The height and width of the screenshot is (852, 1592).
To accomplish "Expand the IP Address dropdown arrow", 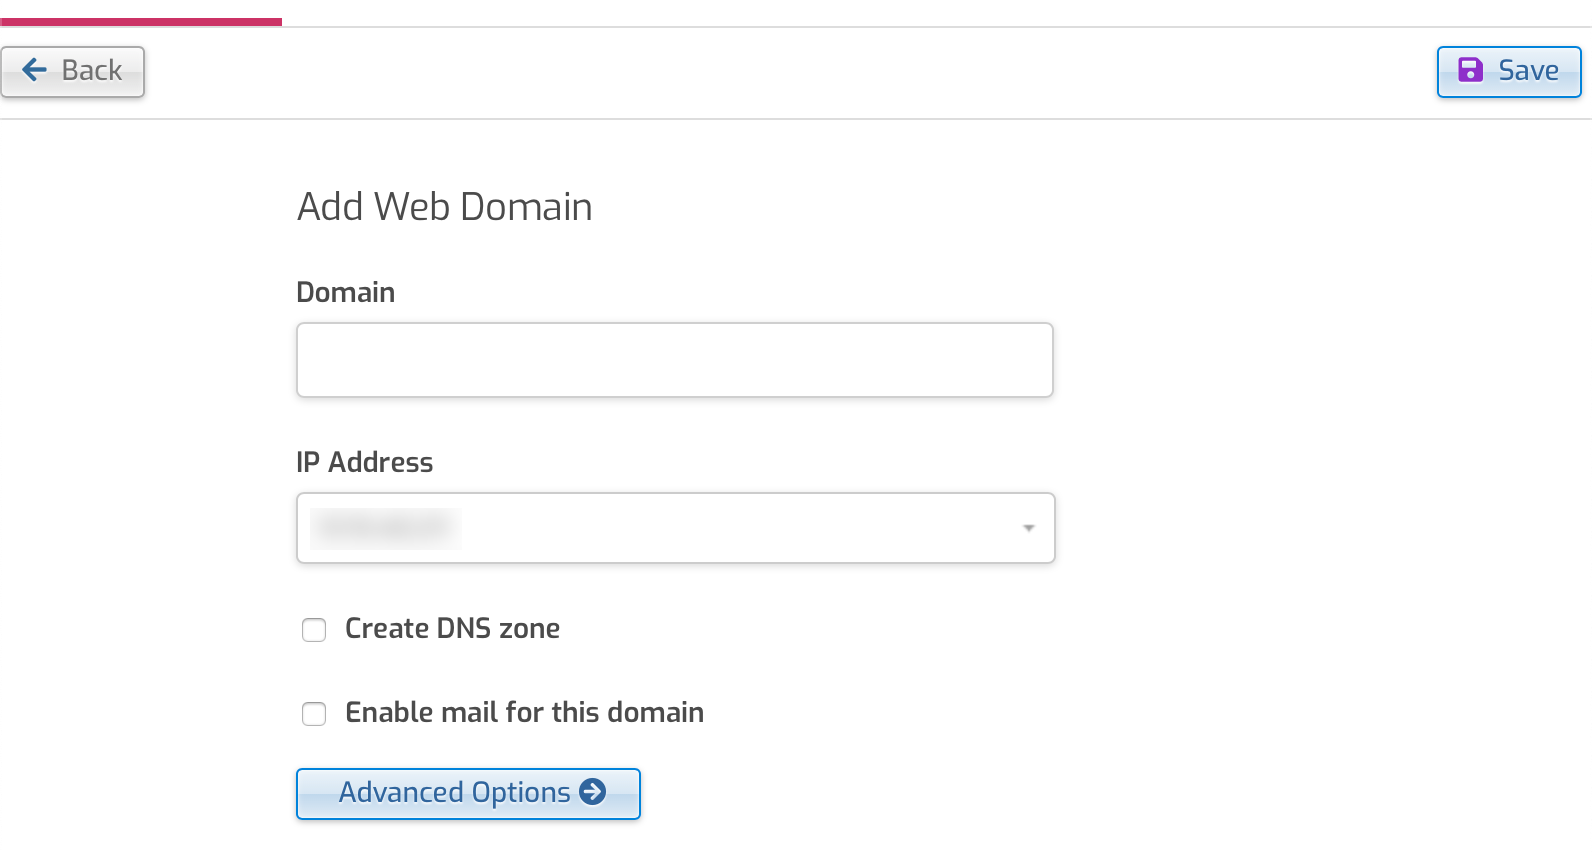I will [x=1028, y=528].
